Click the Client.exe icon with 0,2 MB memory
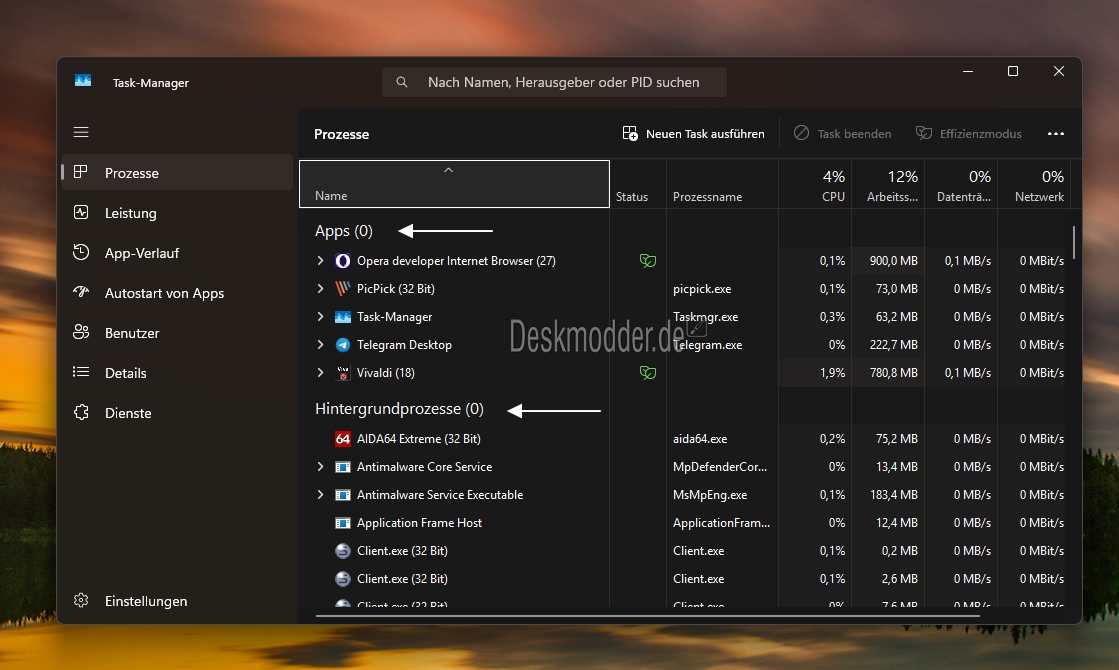This screenshot has width=1119, height=670. click(343, 550)
